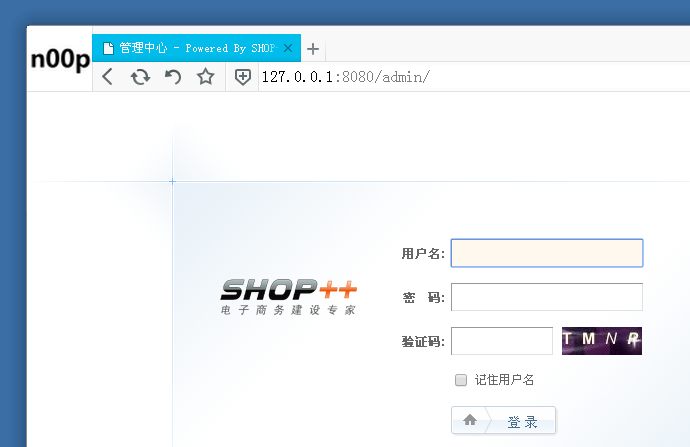Close the 管理中心 tab
Viewport: 690px width, 447px height.
288,48
